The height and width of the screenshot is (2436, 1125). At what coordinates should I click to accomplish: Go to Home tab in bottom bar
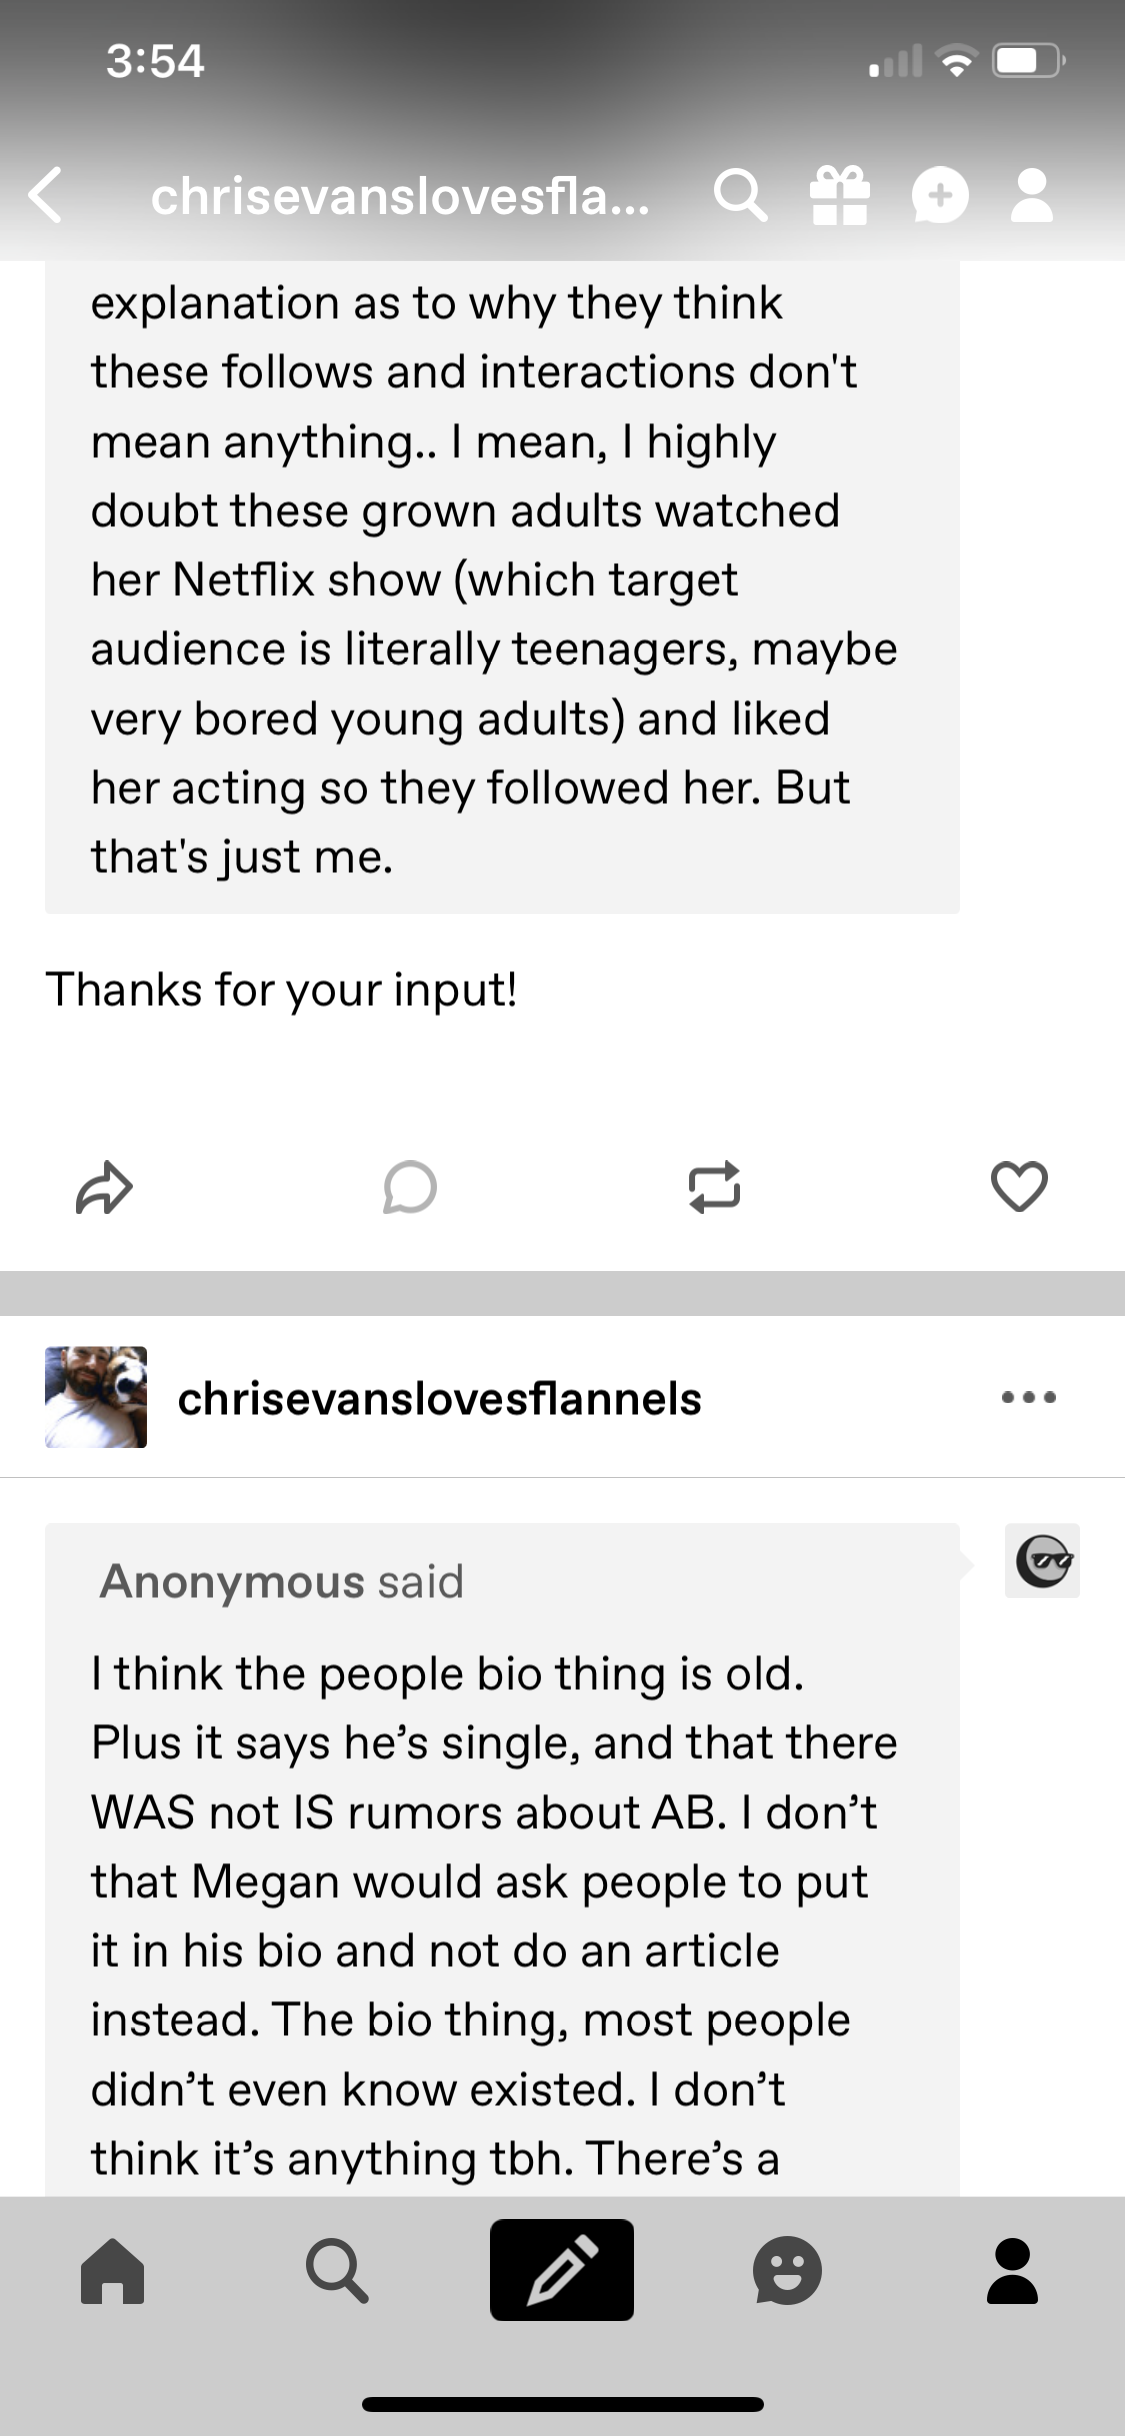(112, 2270)
